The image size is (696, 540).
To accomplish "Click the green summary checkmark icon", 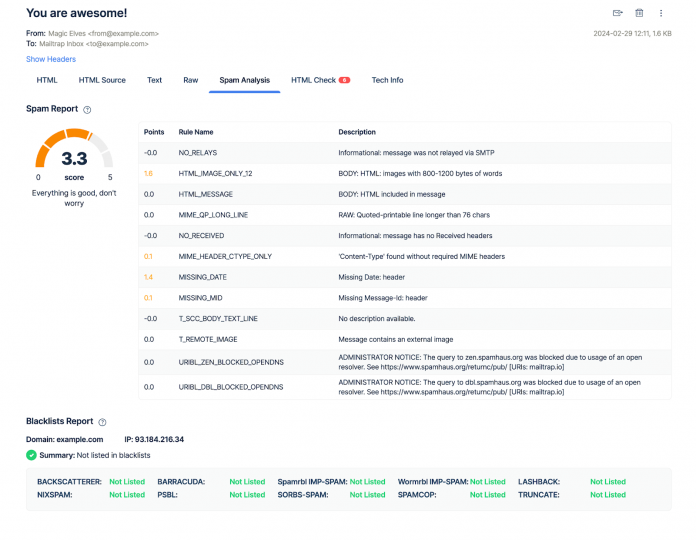I will point(31,456).
